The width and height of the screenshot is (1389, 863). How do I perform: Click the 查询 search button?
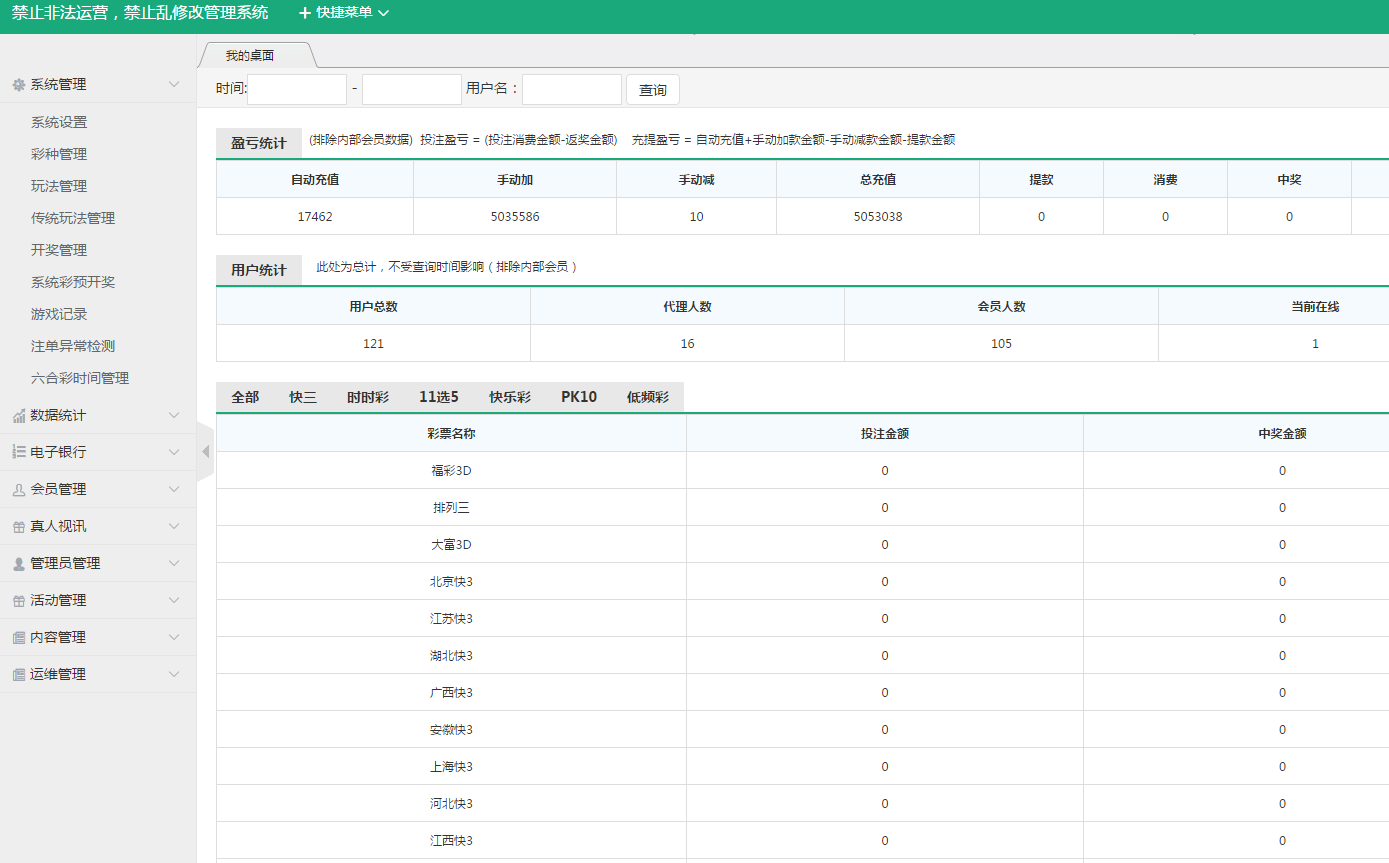click(x=652, y=90)
